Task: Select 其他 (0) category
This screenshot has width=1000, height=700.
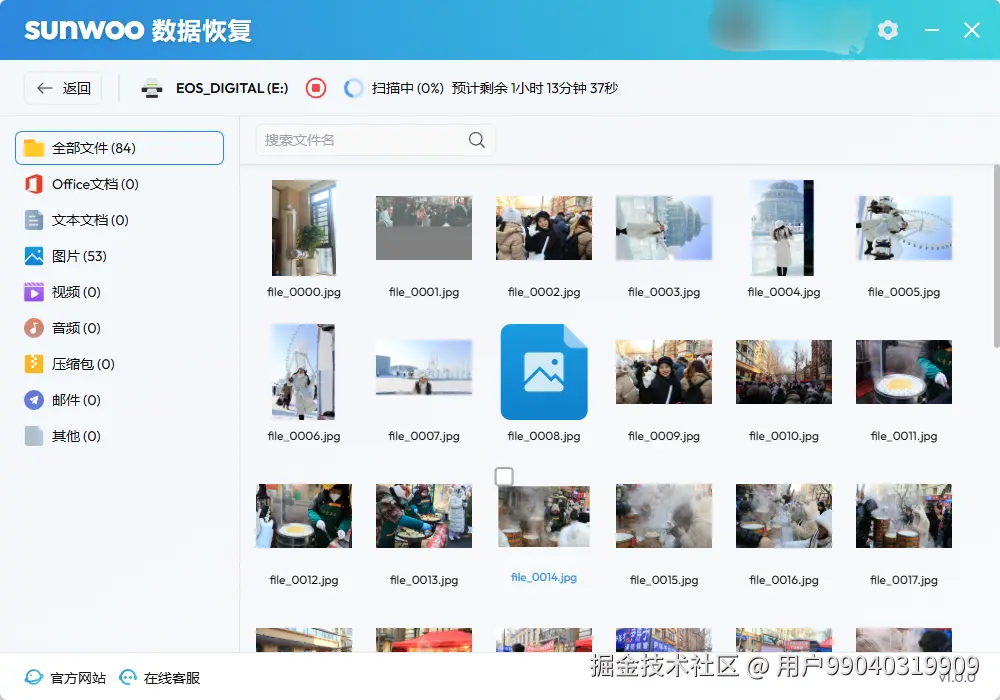Action: (119, 436)
